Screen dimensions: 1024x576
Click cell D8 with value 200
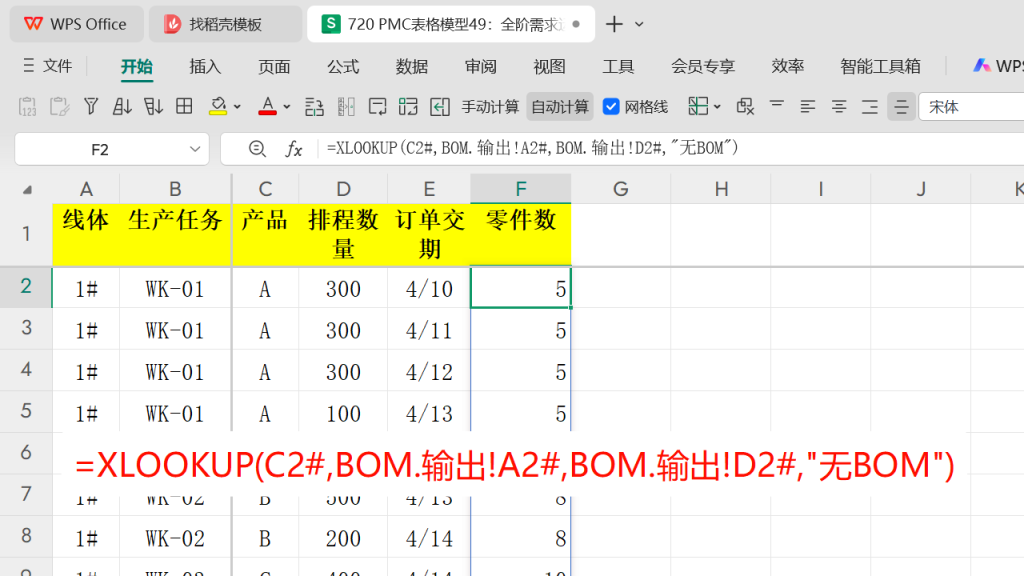coord(343,538)
